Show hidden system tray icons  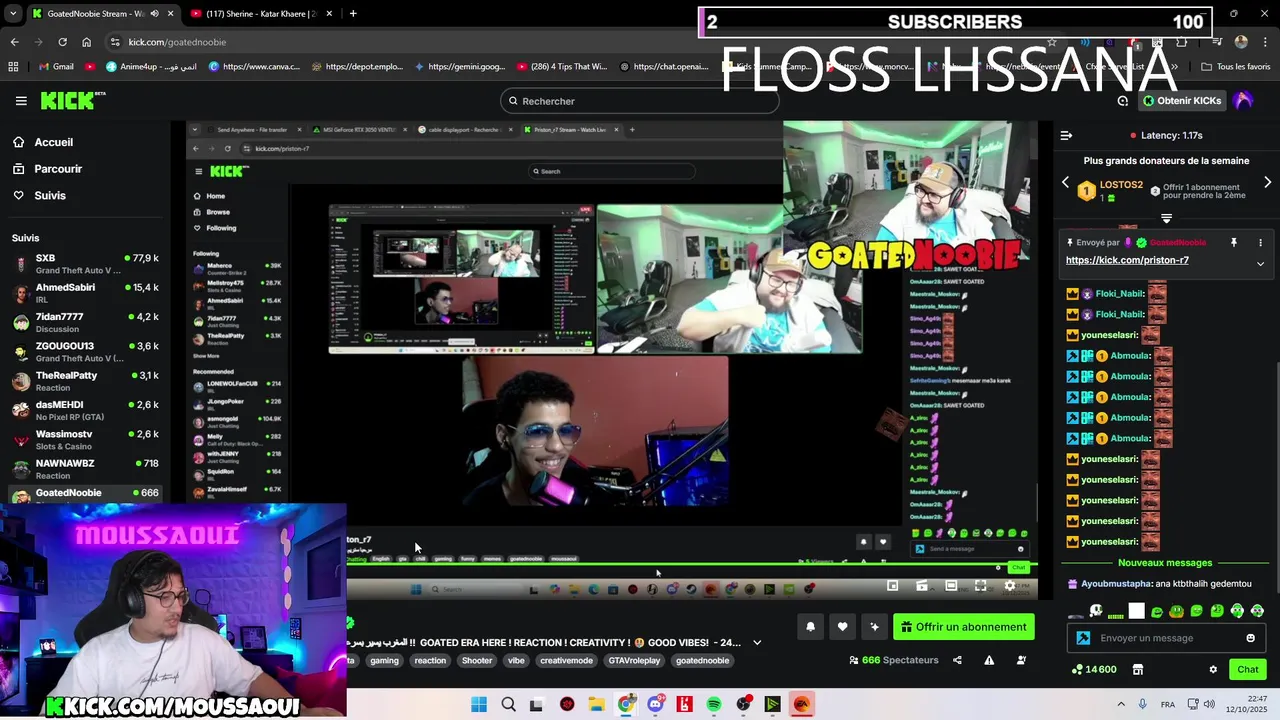point(1120,705)
